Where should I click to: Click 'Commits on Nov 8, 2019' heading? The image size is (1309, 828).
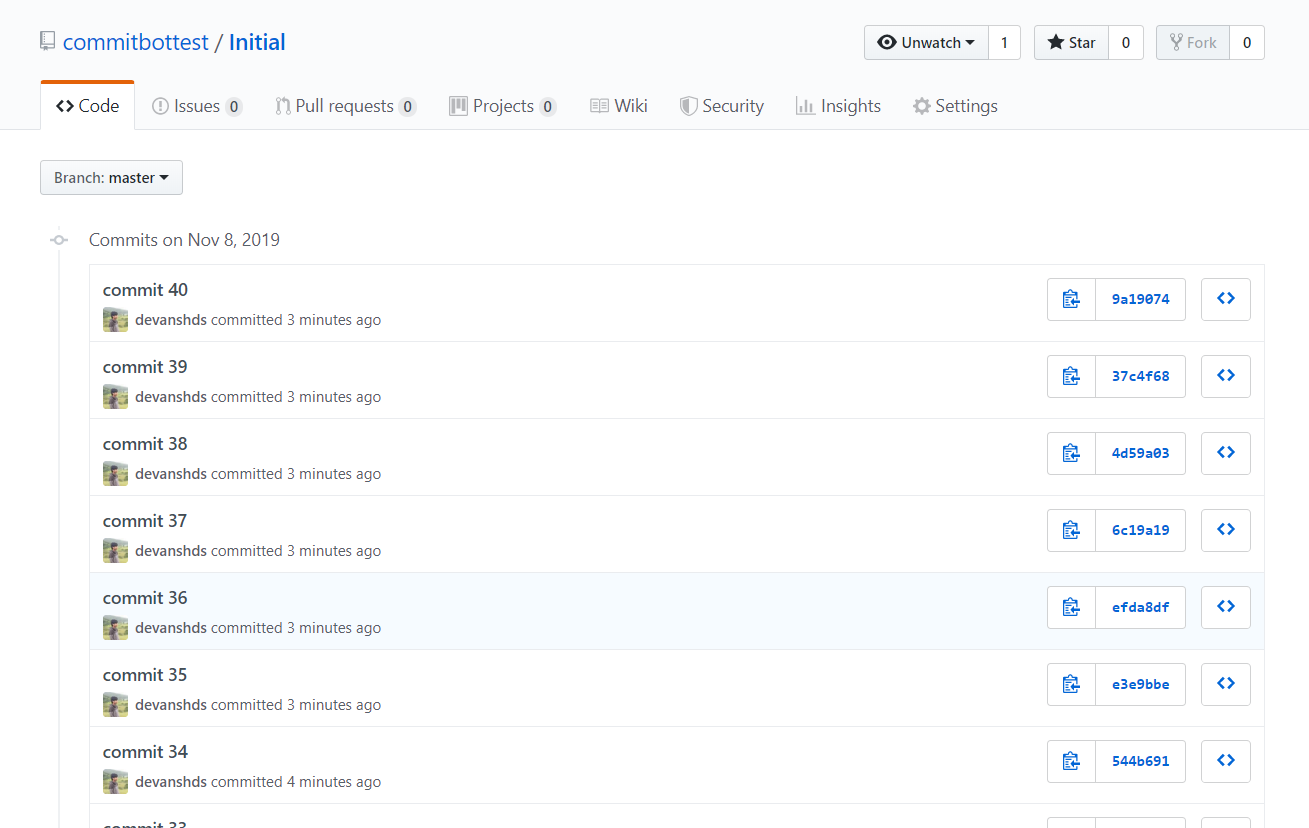point(184,240)
